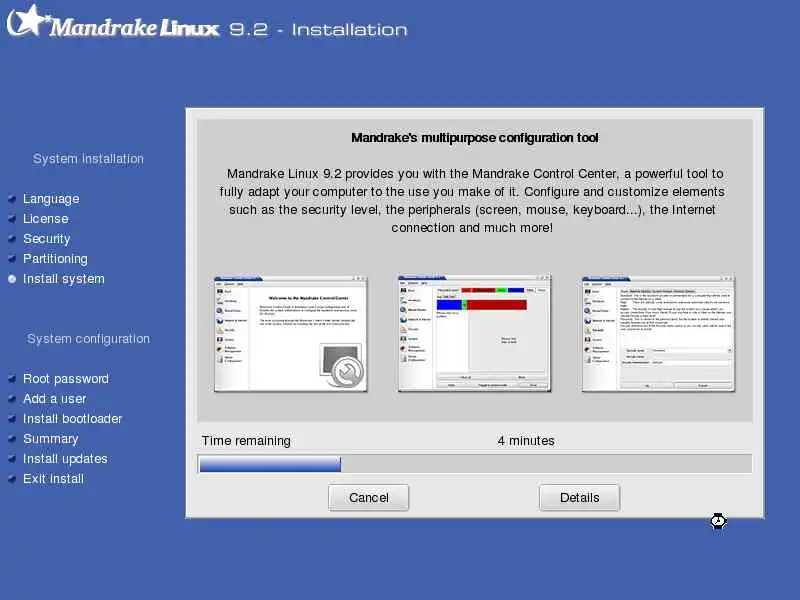This screenshot has width=800, height=600.
Task: Select the License step
Action: click(45, 218)
